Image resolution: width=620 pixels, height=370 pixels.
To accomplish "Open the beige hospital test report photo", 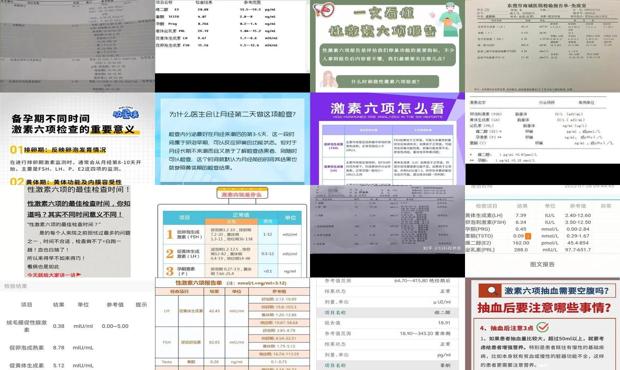I will click(542, 46).
